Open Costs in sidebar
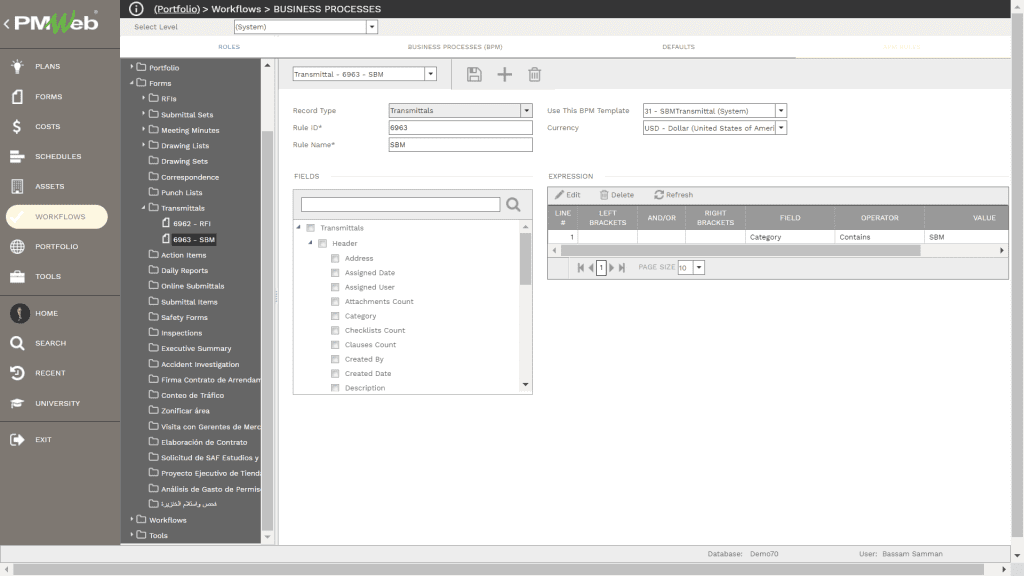 47,126
